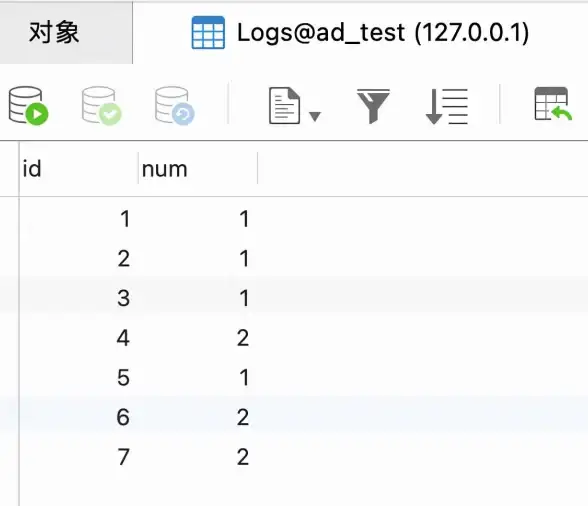Select the num cell in row id 1
588x506 pixels.
(198, 218)
